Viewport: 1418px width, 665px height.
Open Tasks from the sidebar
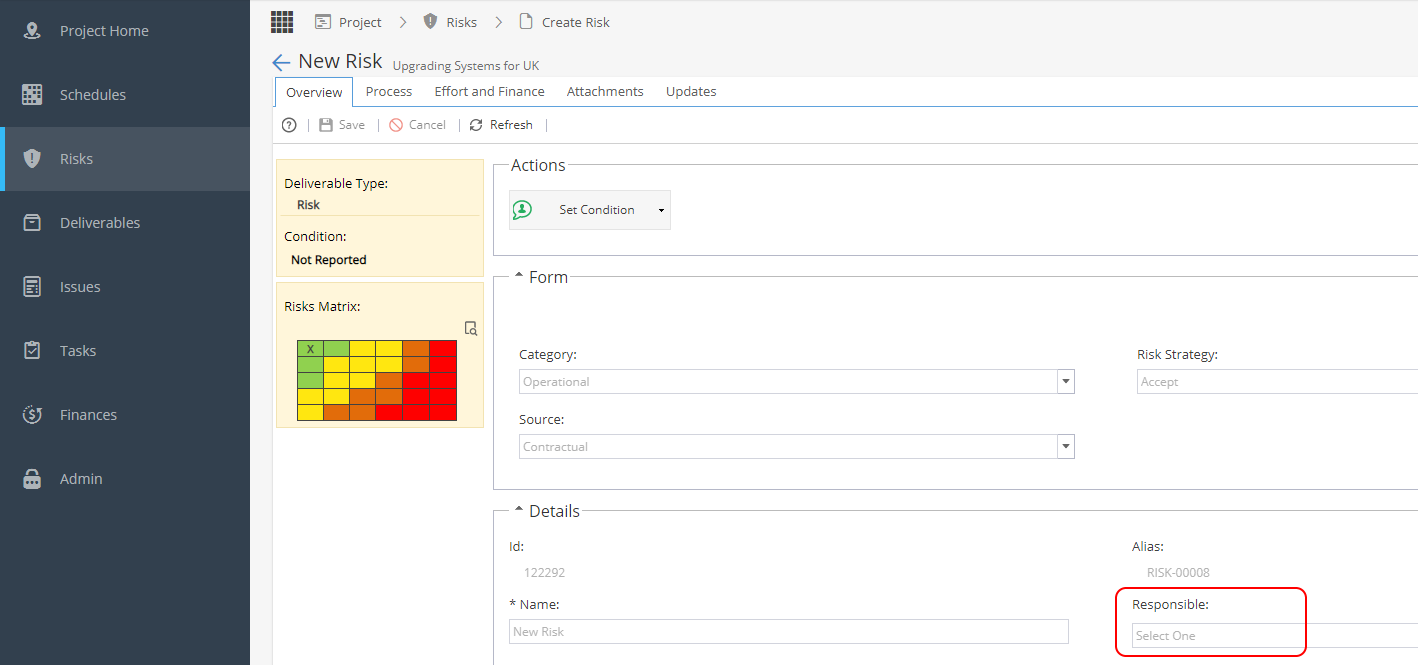tap(125, 351)
